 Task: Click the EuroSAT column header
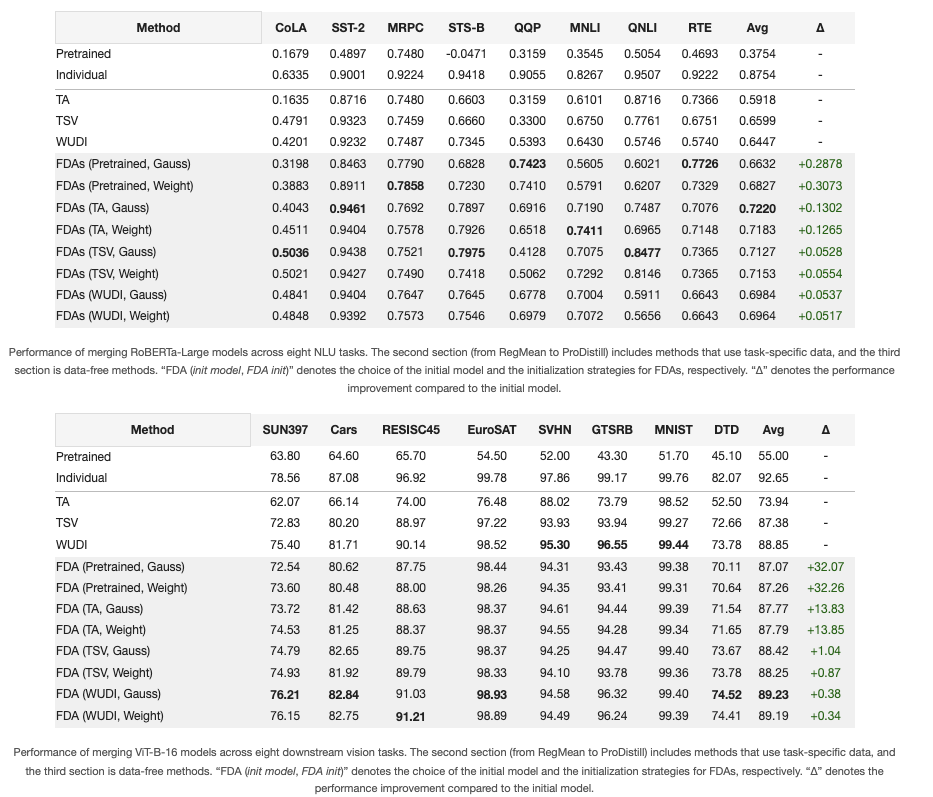click(x=491, y=430)
